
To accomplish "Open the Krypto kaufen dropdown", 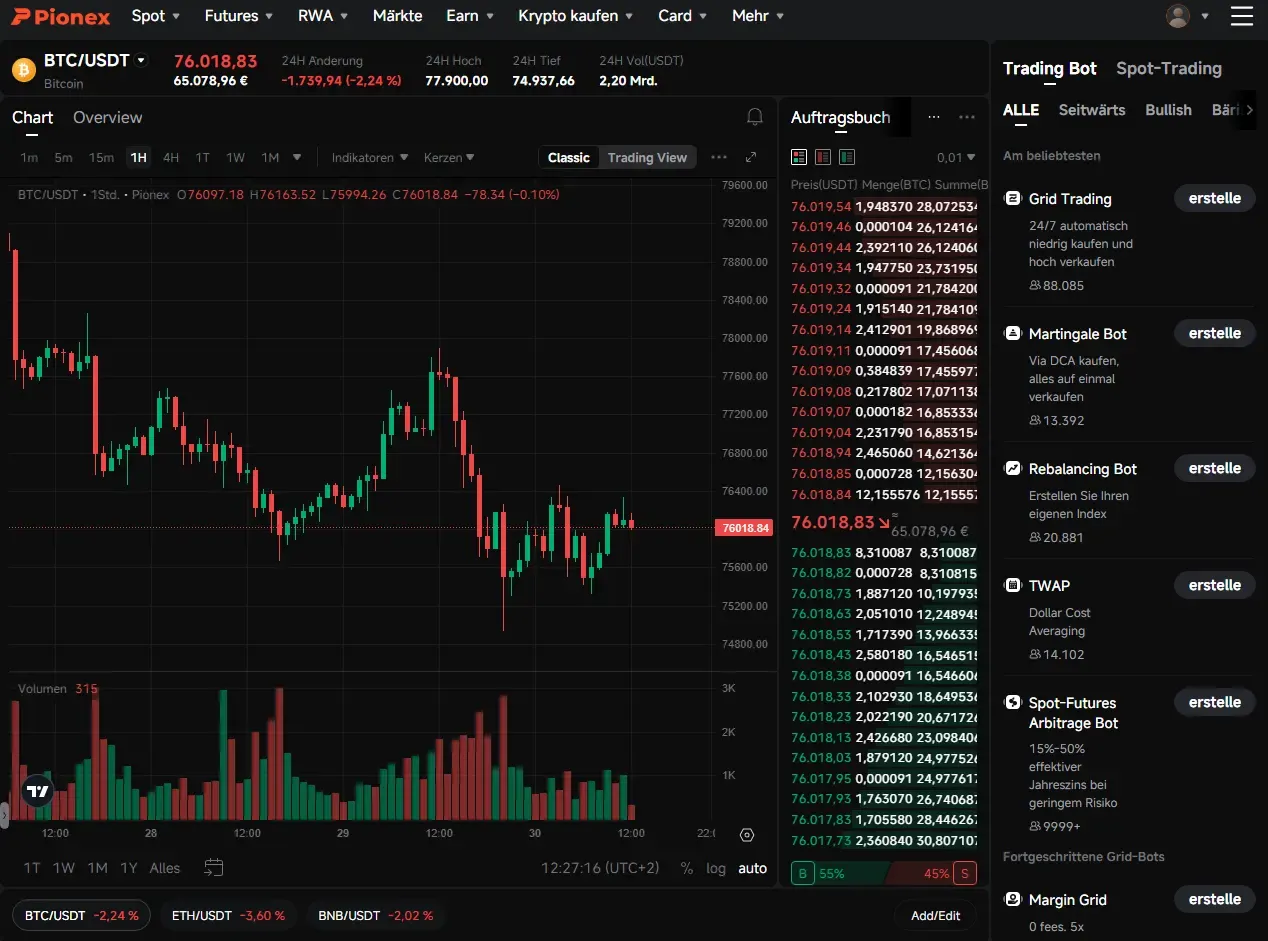I will pos(575,16).
